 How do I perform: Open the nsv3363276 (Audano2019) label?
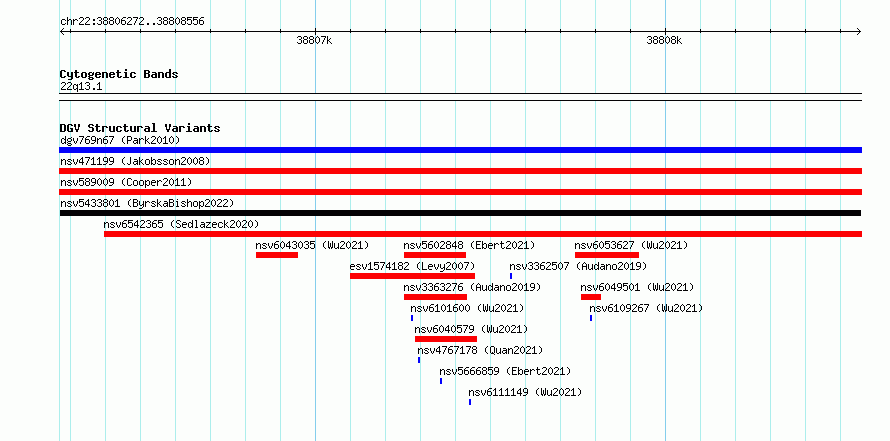(472, 287)
